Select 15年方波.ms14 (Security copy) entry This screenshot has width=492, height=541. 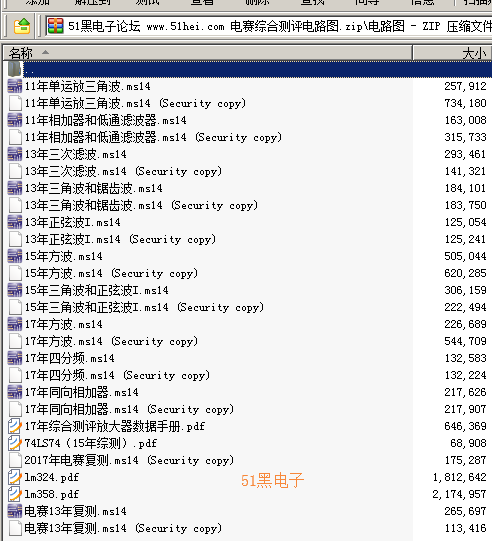pyautogui.click(x=111, y=273)
